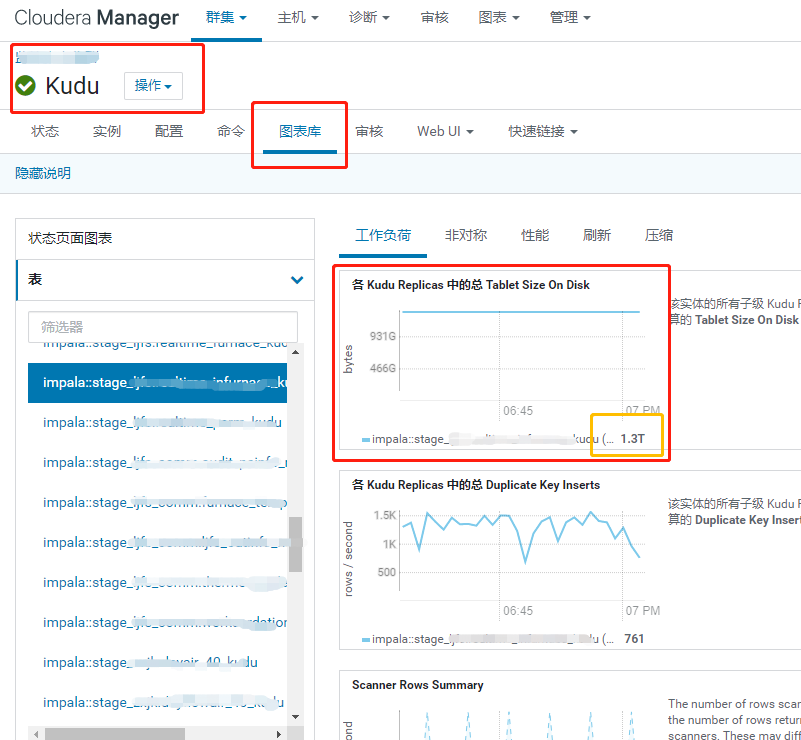
Task: Select the 图表库 tab
Action: pos(300,131)
